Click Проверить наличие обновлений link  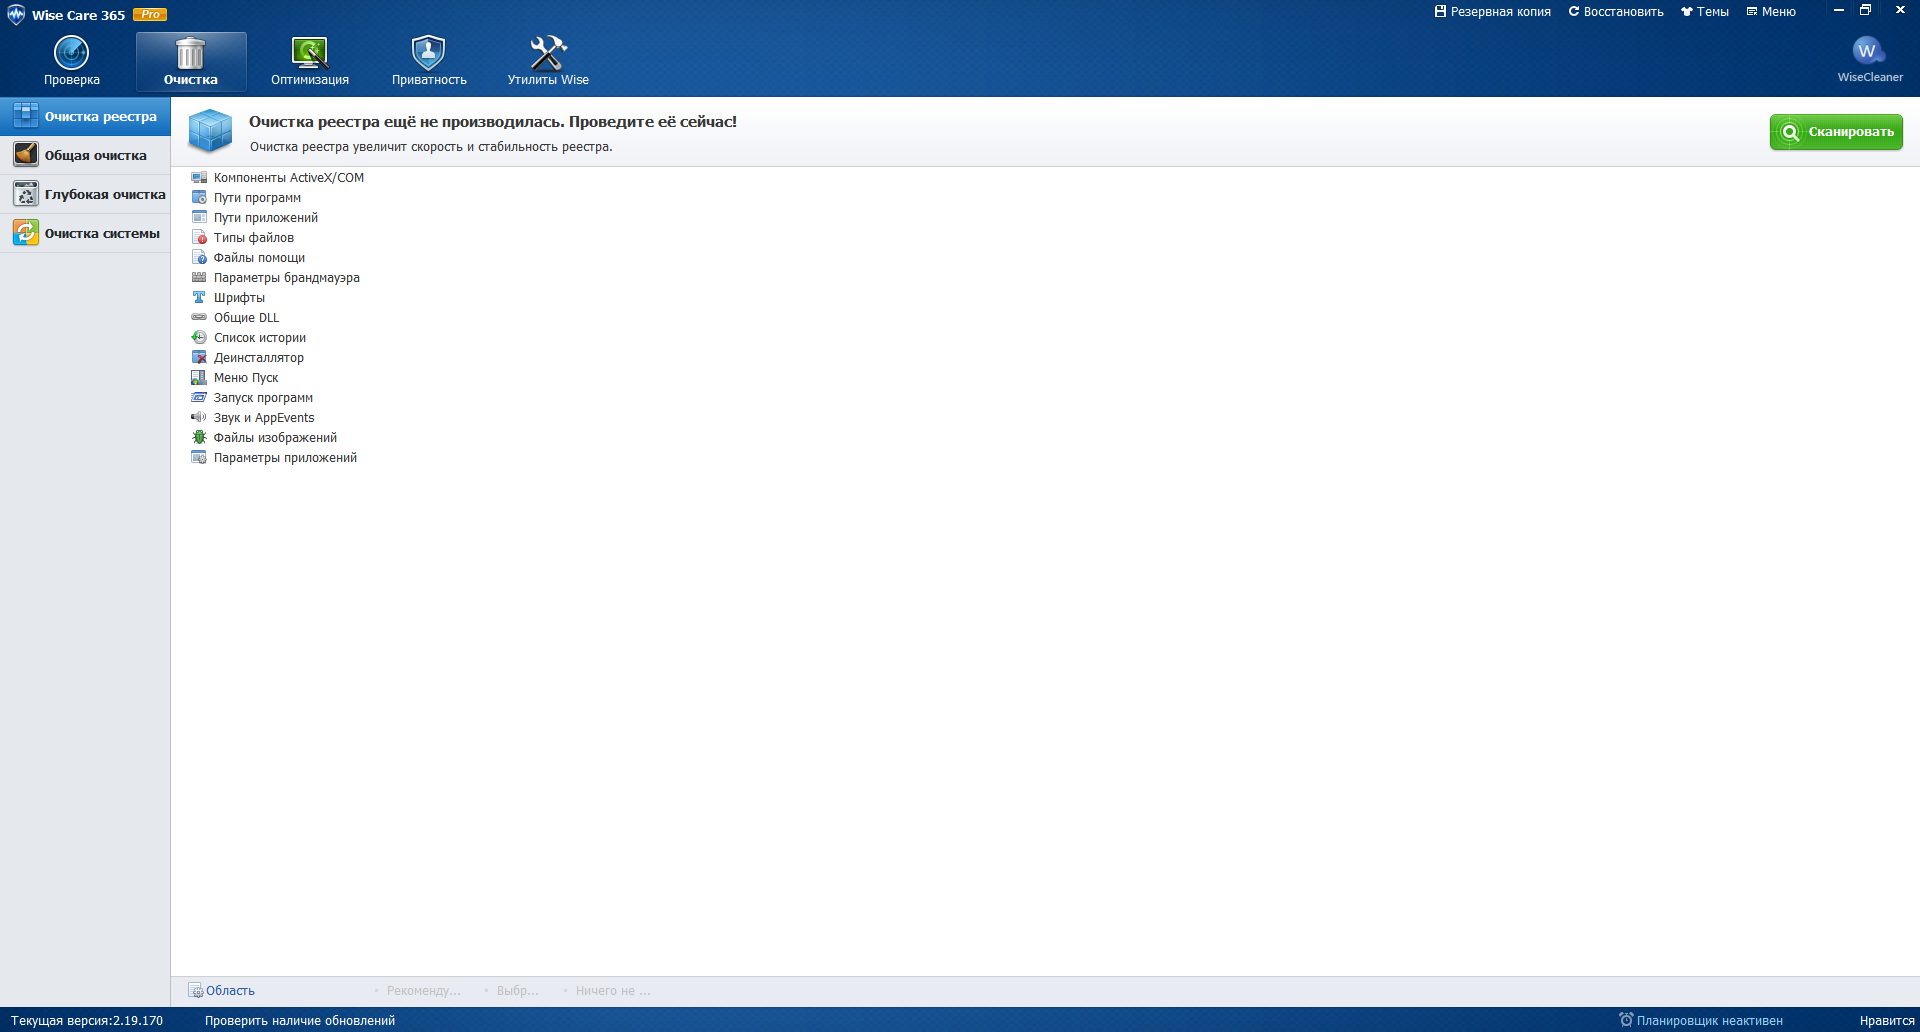[x=300, y=1020]
